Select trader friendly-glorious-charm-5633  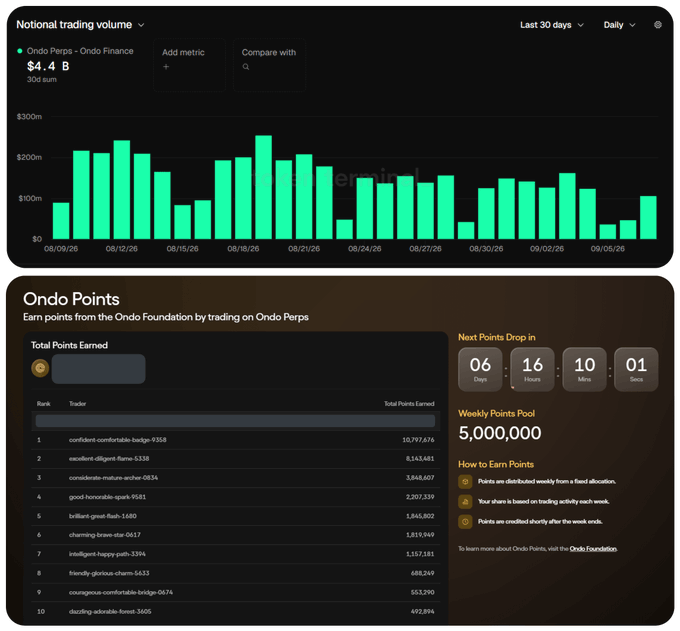(x=109, y=573)
